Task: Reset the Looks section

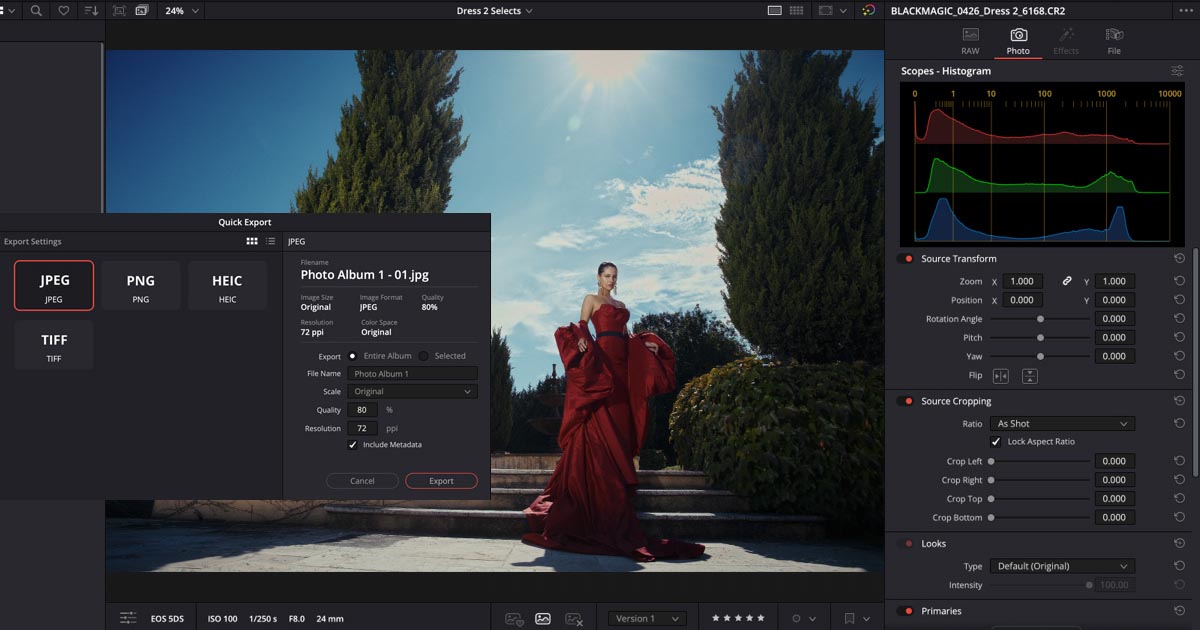Action: [1180, 544]
